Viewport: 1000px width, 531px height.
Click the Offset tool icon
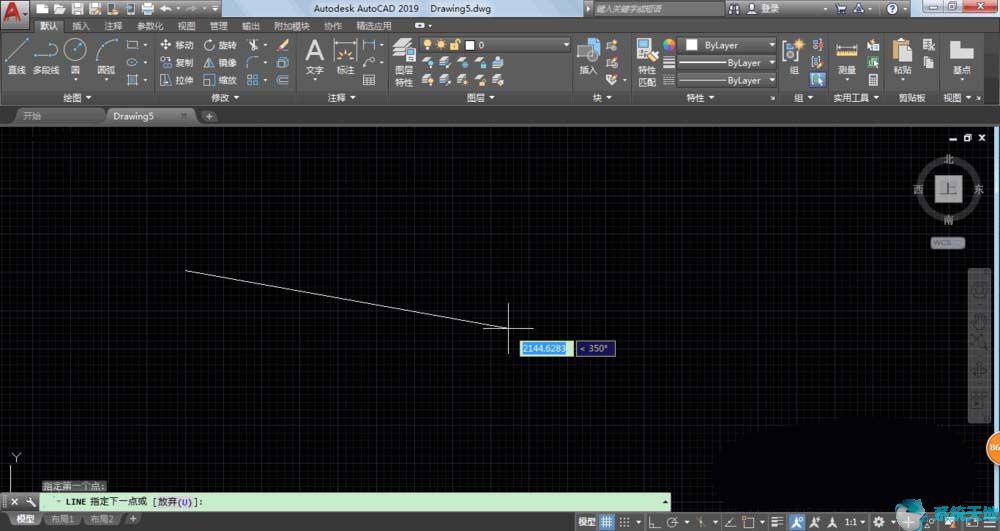(x=283, y=80)
